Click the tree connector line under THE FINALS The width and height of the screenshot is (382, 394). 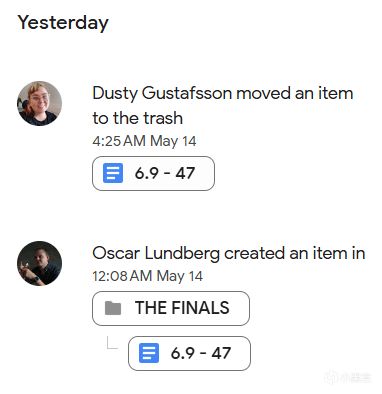tap(112, 343)
